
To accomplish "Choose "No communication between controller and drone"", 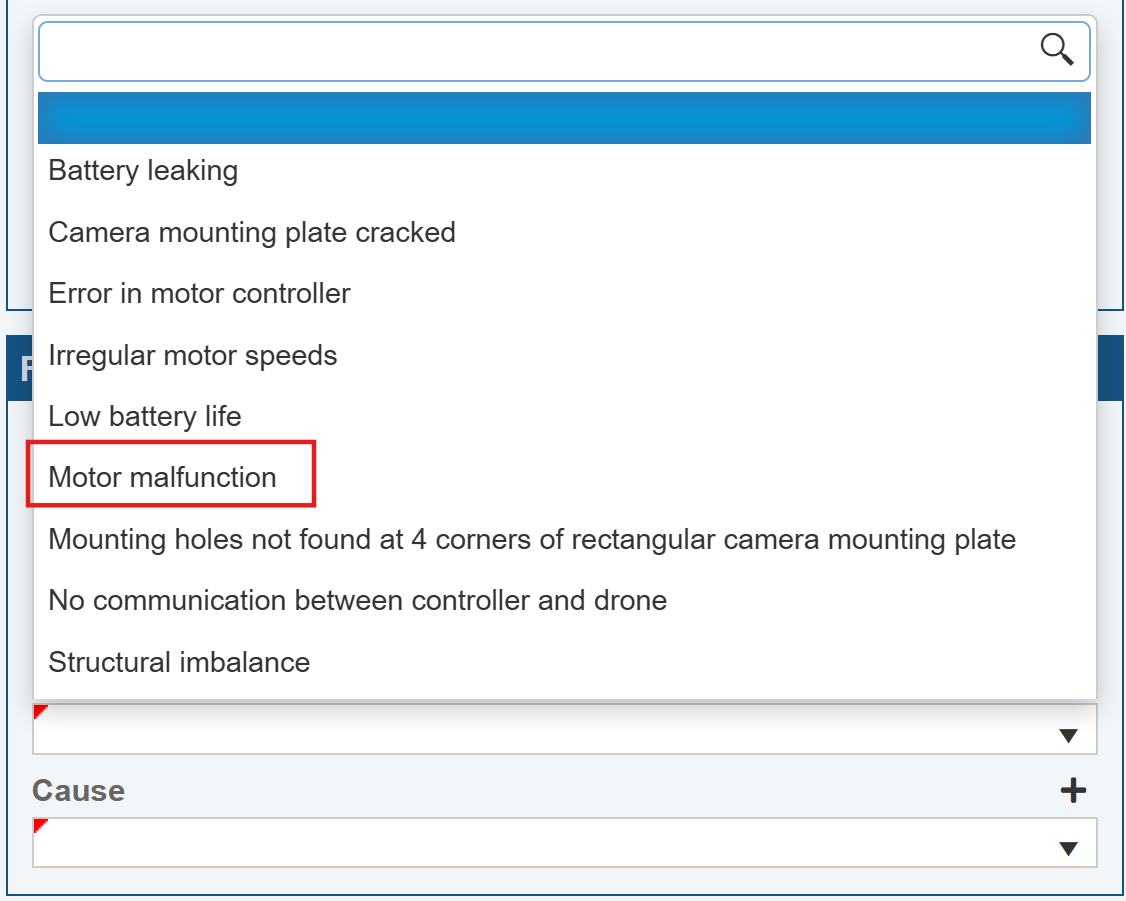I will point(358,601).
